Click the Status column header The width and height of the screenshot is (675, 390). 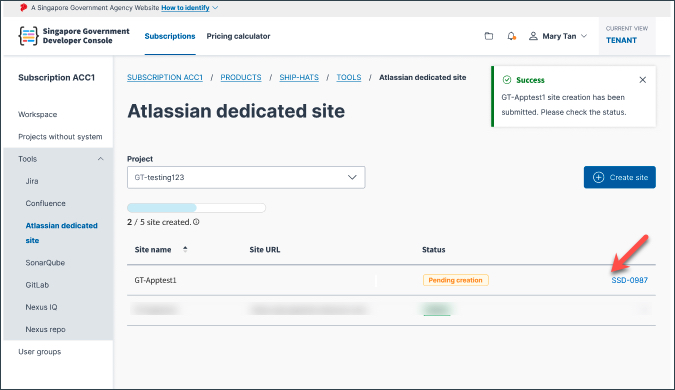(433, 250)
